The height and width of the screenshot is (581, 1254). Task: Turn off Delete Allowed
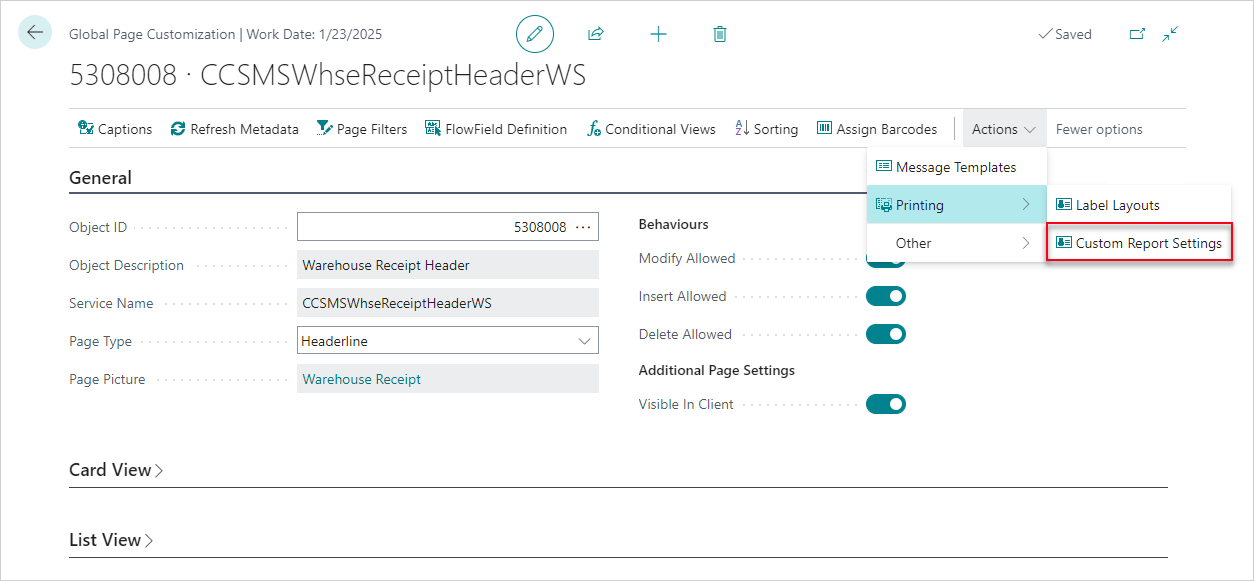click(886, 333)
